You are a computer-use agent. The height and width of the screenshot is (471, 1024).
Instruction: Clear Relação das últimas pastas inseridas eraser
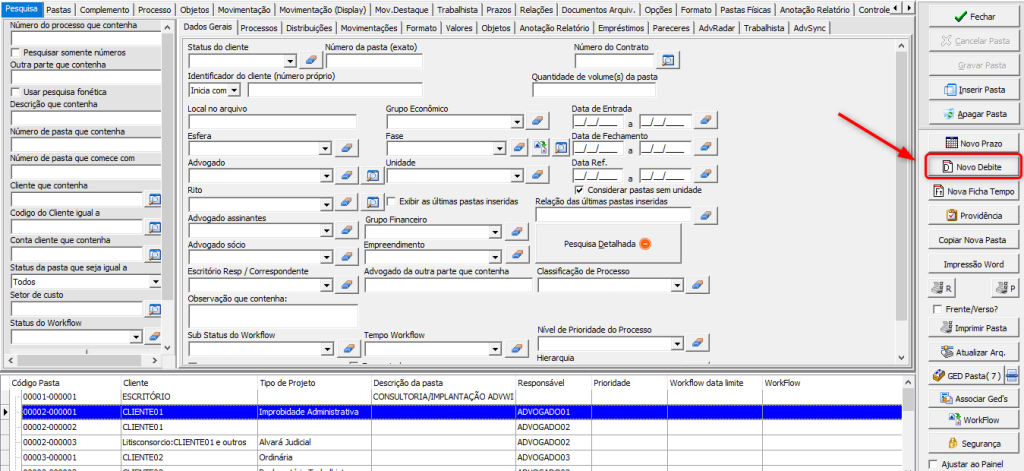[x=705, y=214]
